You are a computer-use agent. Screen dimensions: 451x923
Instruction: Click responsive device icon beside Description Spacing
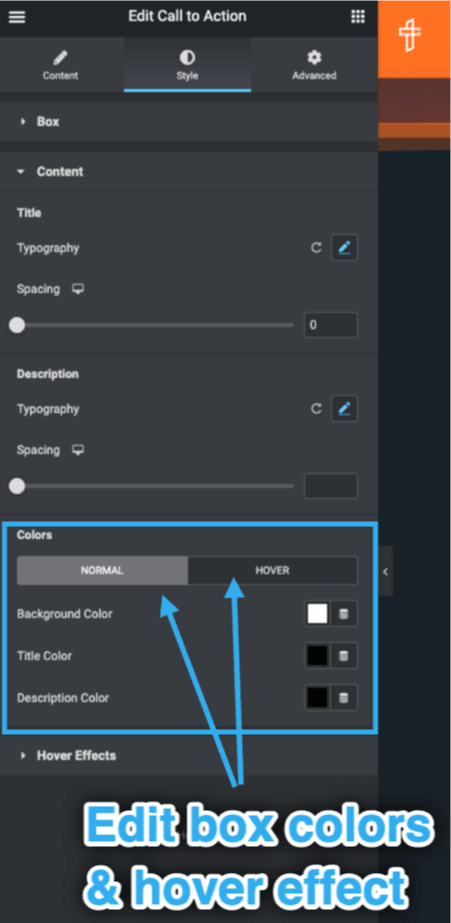[x=78, y=450]
